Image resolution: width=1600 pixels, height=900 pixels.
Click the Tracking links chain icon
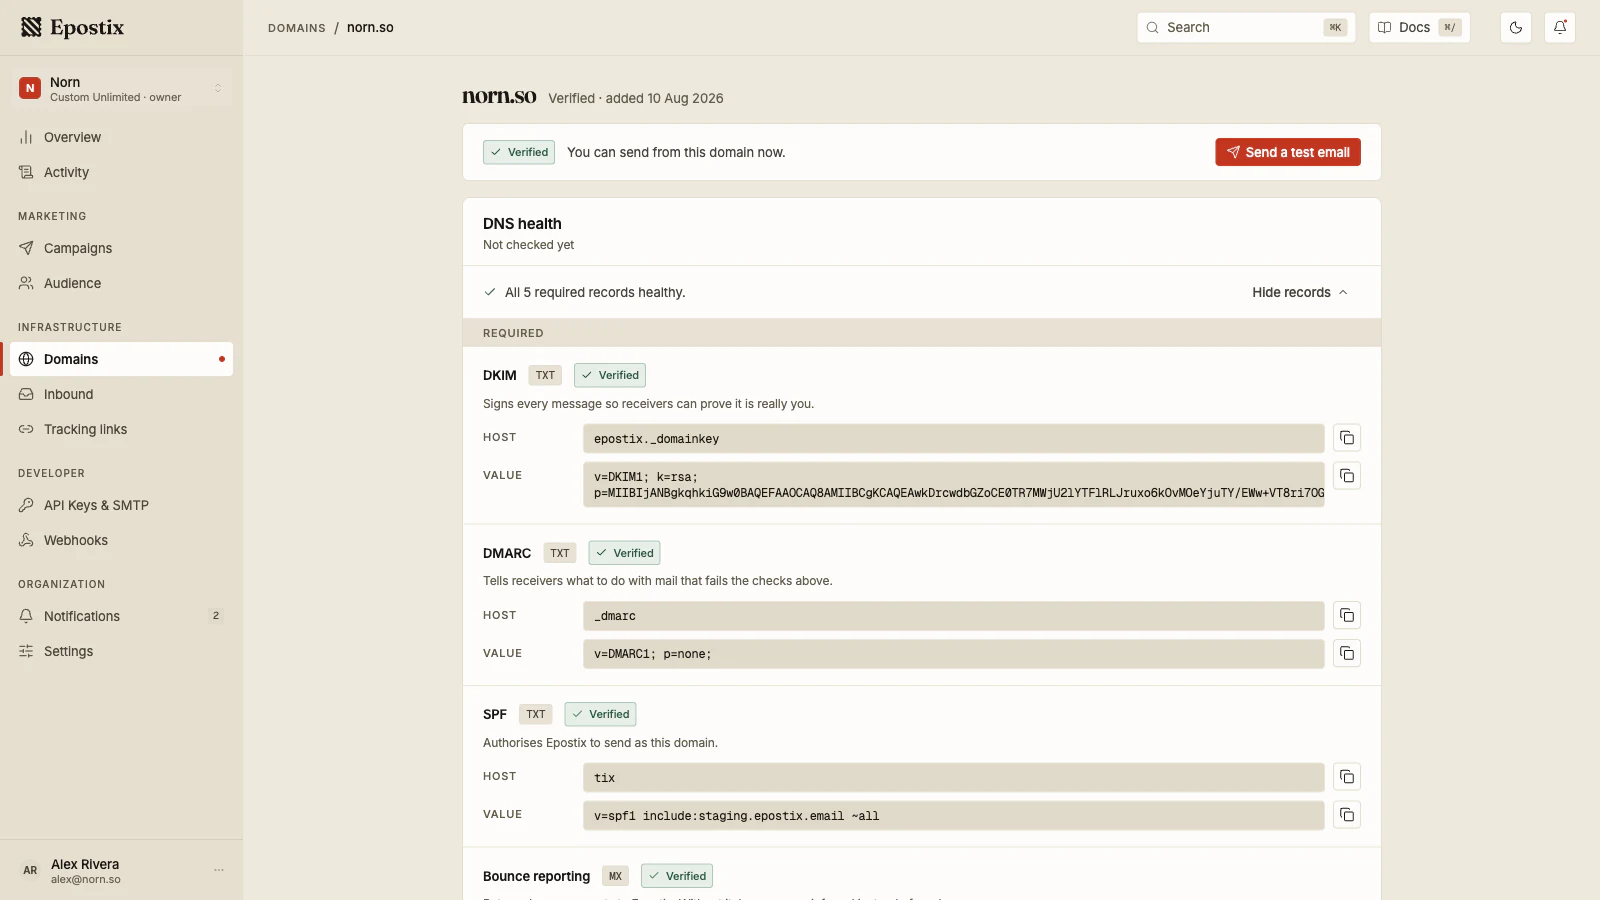point(26,429)
